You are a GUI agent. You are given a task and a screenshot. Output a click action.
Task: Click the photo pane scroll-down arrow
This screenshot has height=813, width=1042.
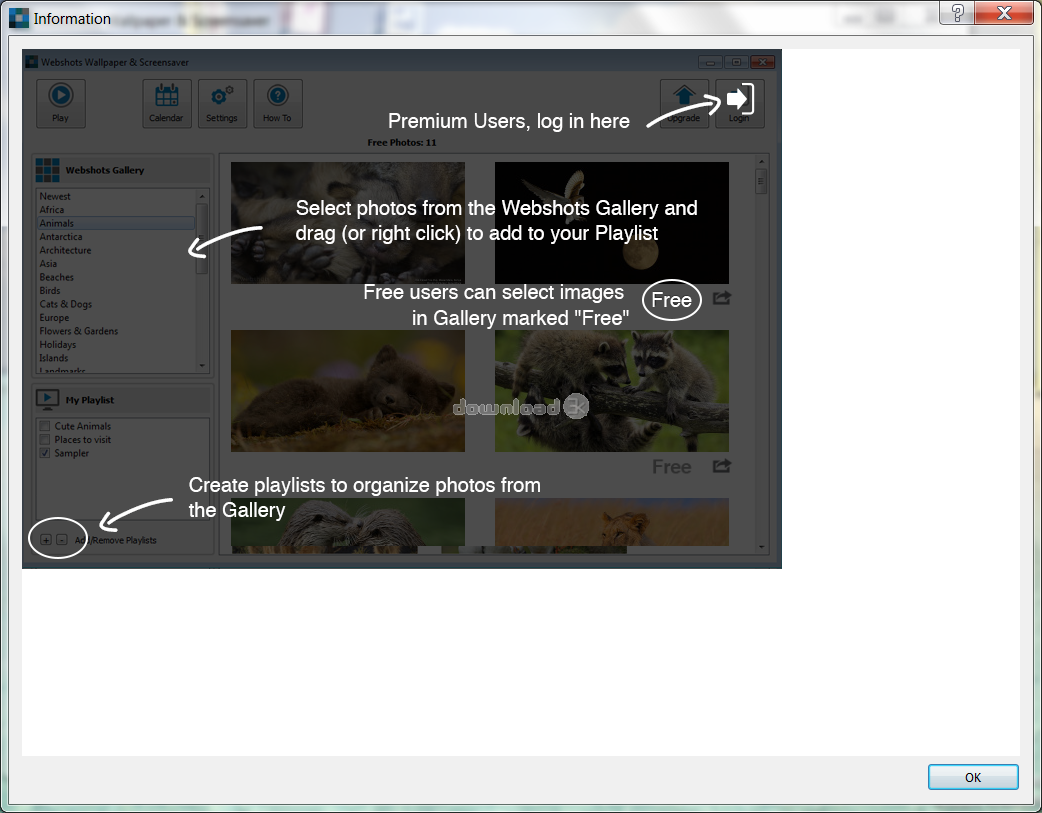click(762, 547)
